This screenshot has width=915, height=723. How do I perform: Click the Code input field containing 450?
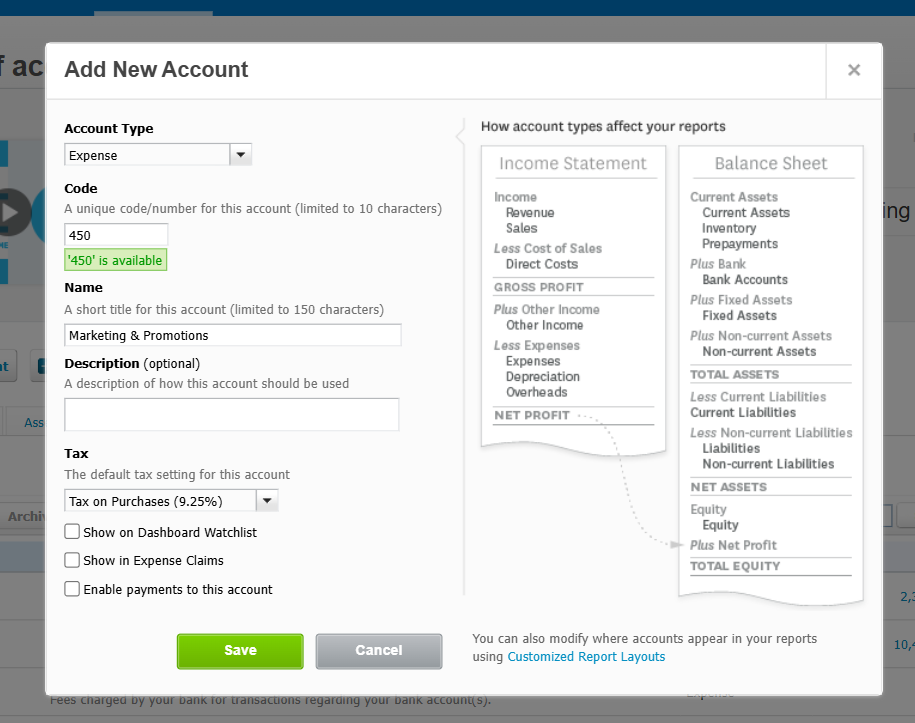pyautogui.click(x=116, y=235)
